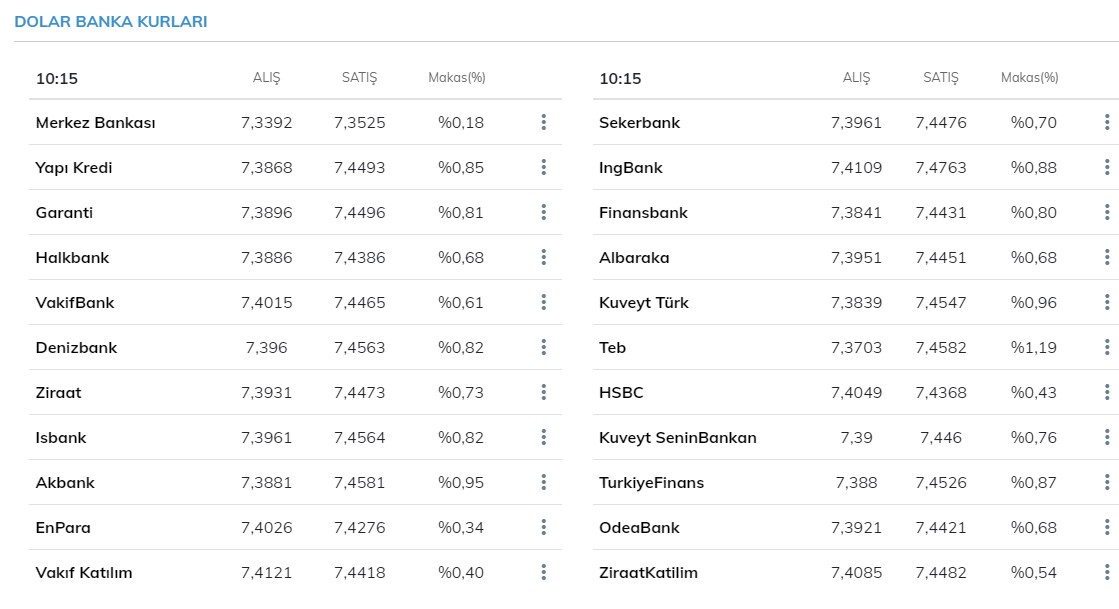Viewport: 1119px width, 609px height.
Task: Click the ALIŞ column header in left table
Action: tap(266, 78)
